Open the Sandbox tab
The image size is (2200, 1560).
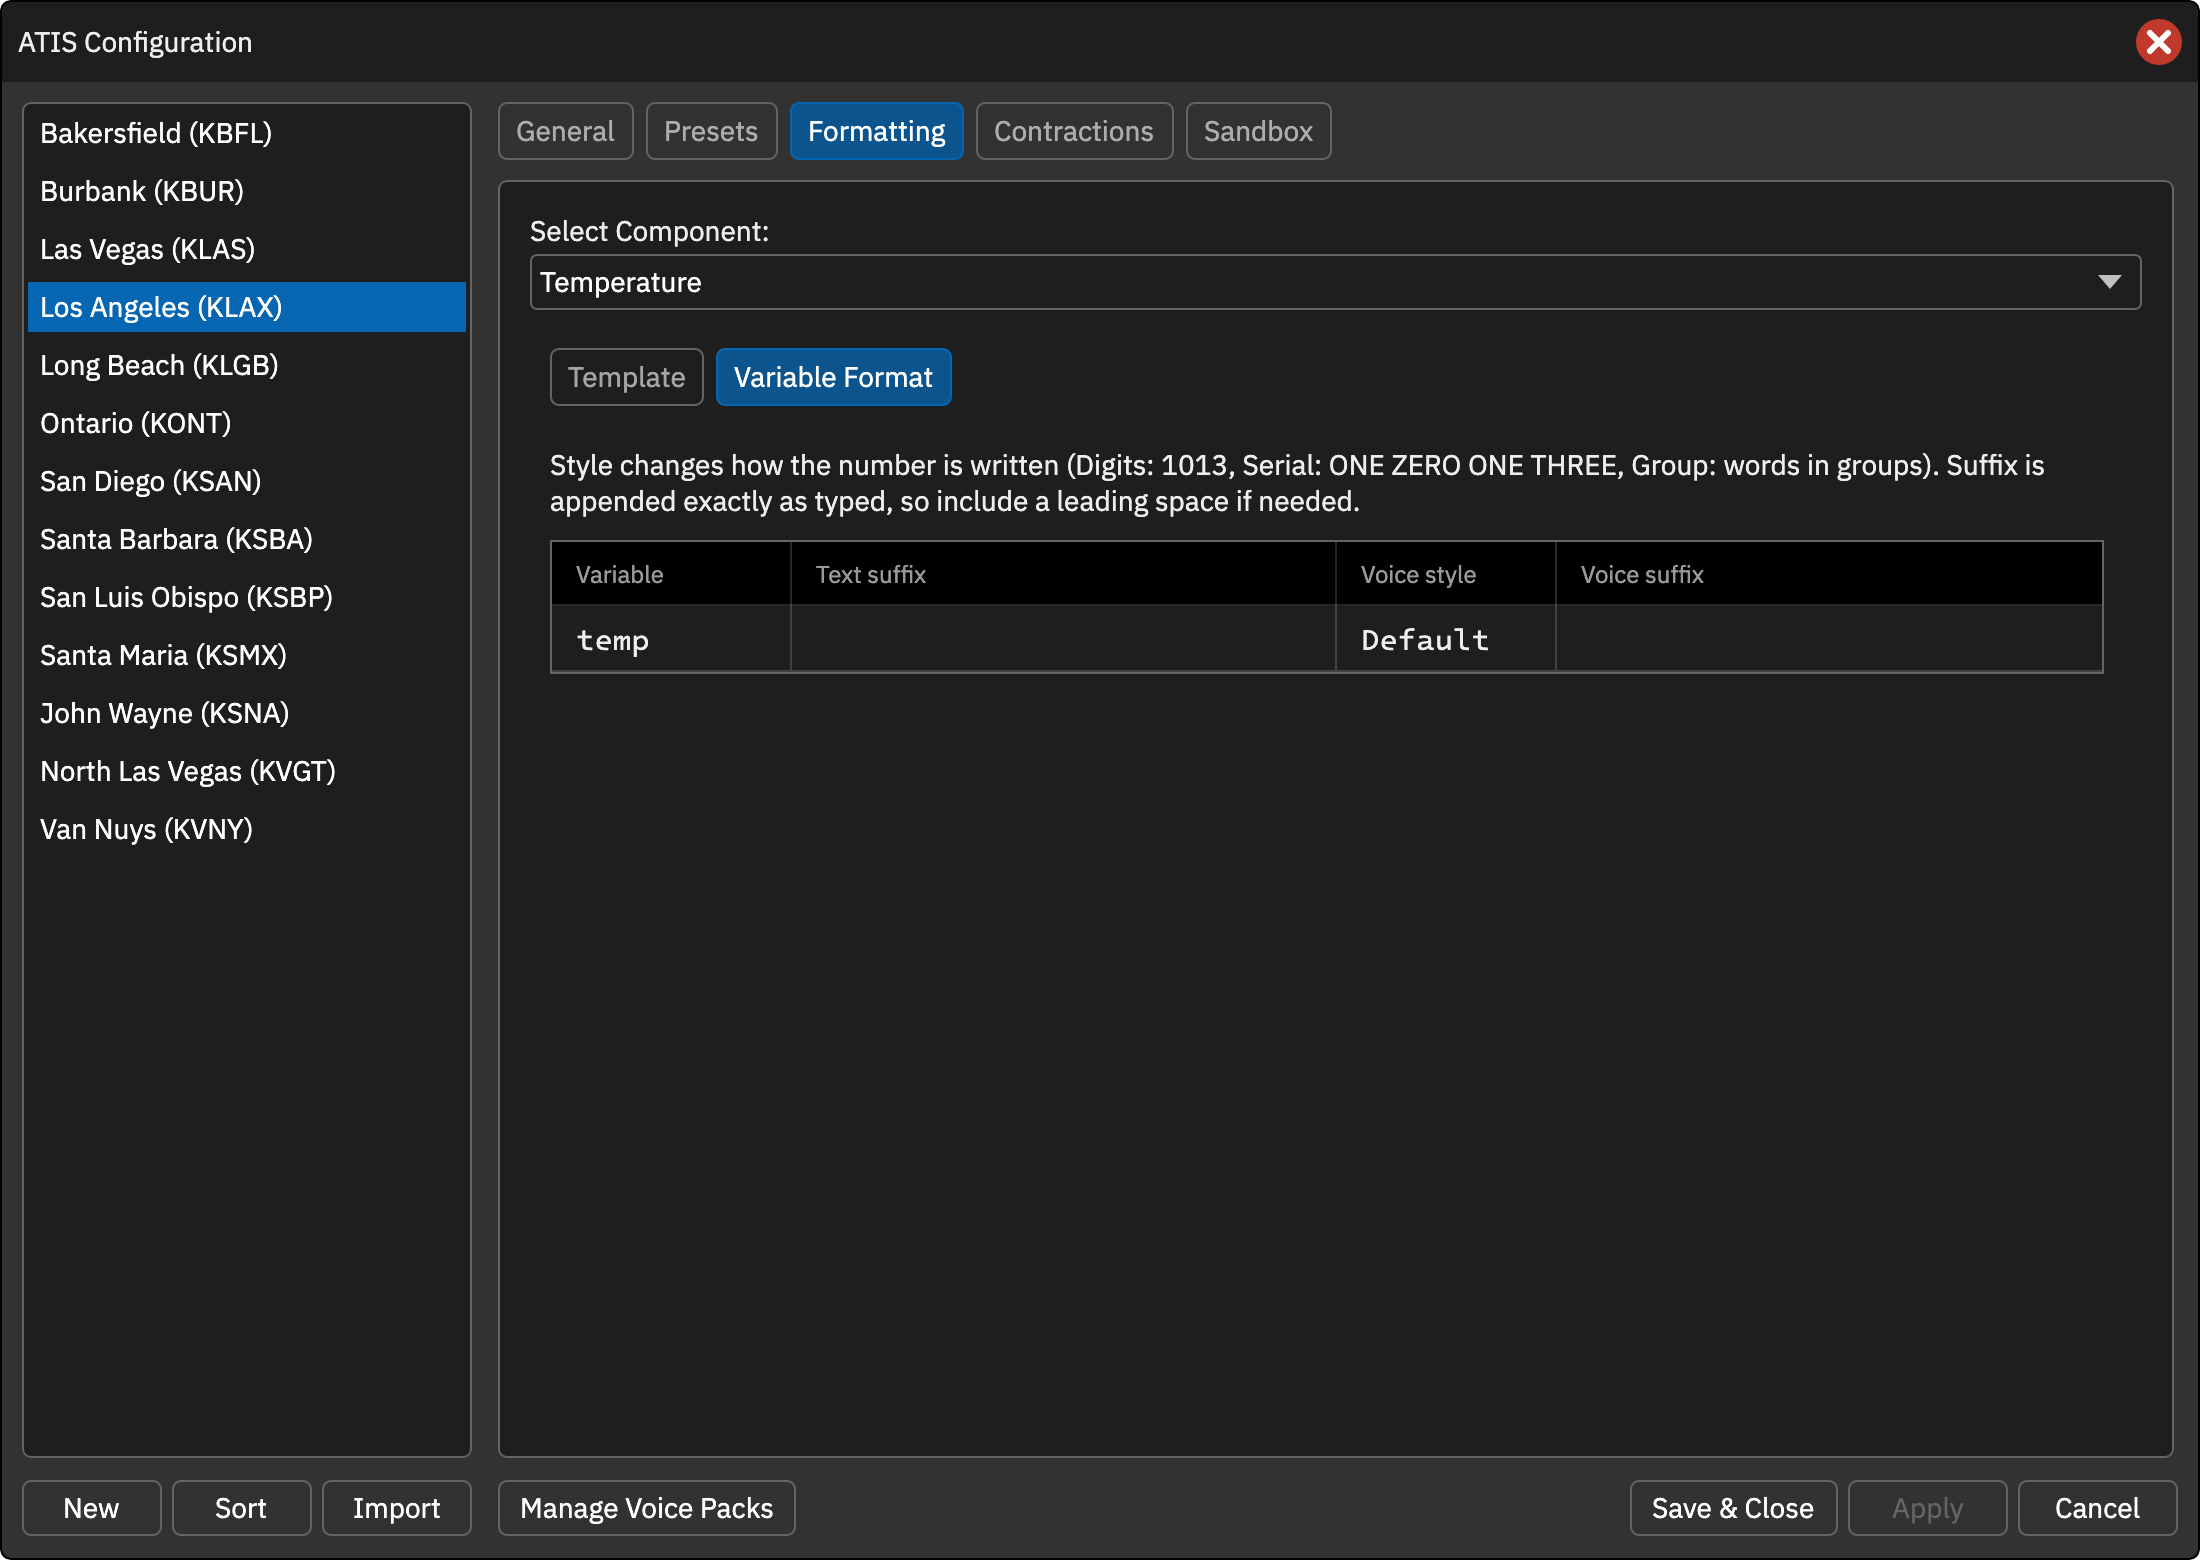tap(1258, 131)
